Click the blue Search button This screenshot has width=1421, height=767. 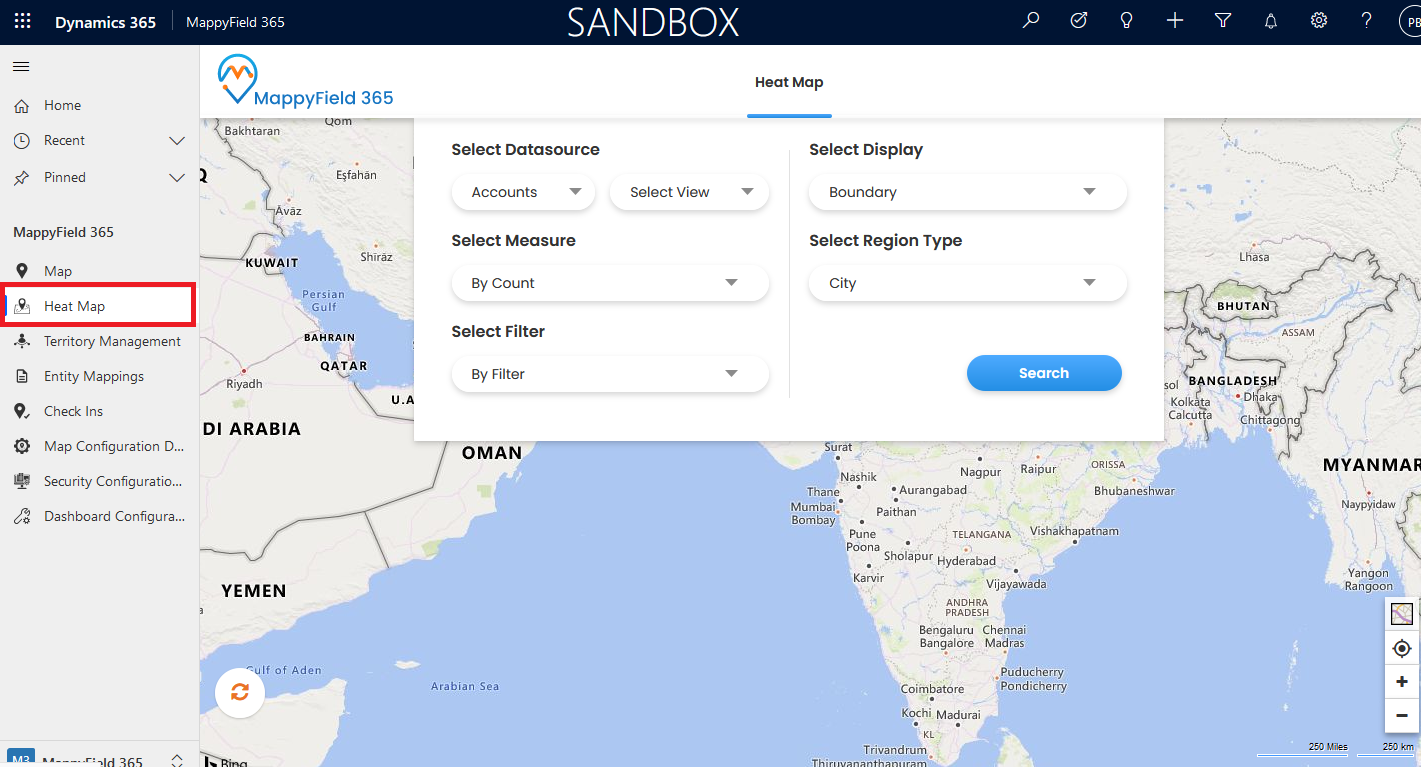[1044, 373]
